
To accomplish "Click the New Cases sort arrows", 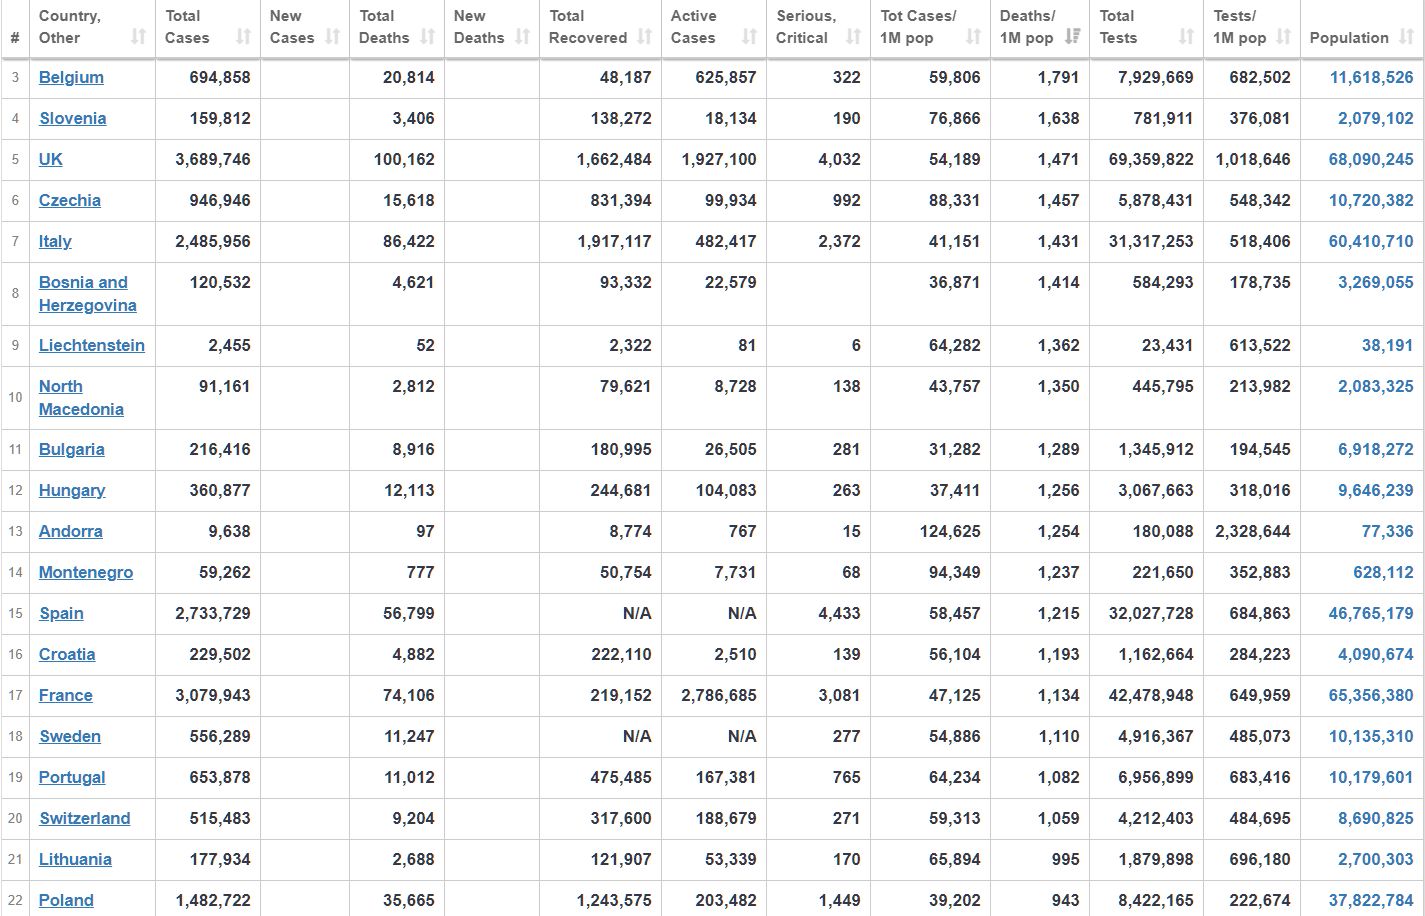I will click(333, 37).
